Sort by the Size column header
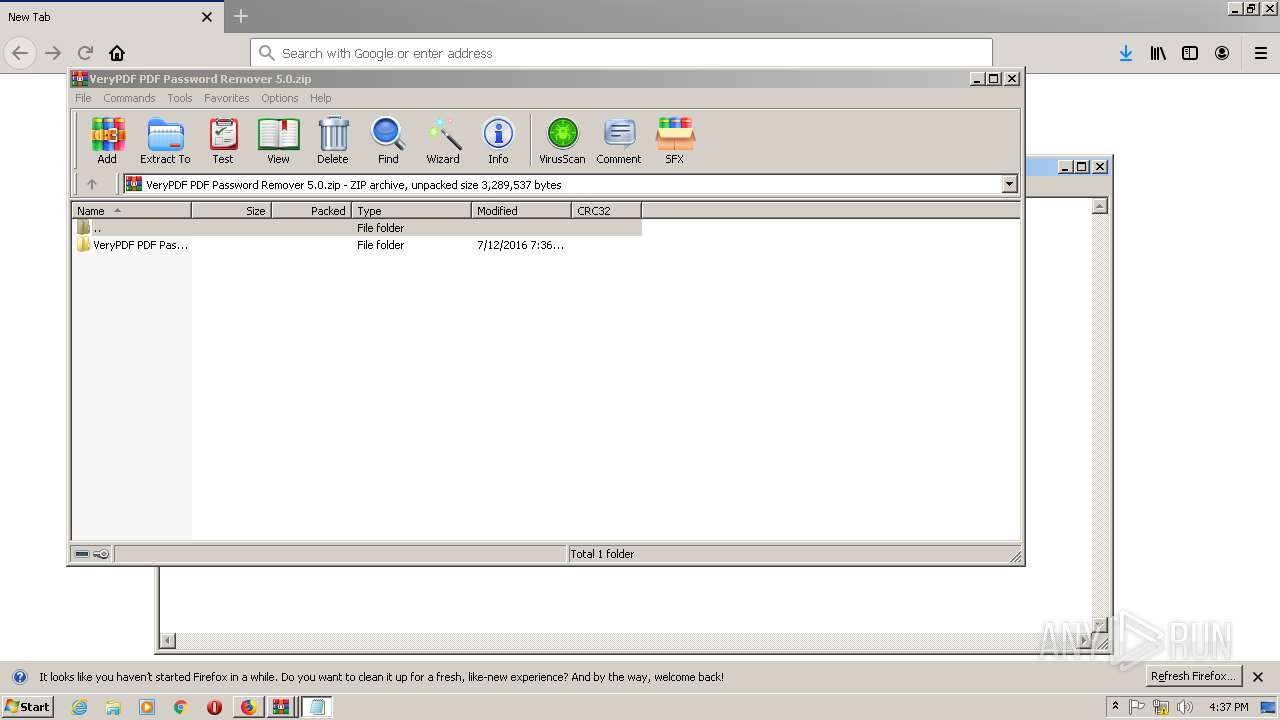The width and height of the screenshot is (1280, 720). pyautogui.click(x=231, y=211)
